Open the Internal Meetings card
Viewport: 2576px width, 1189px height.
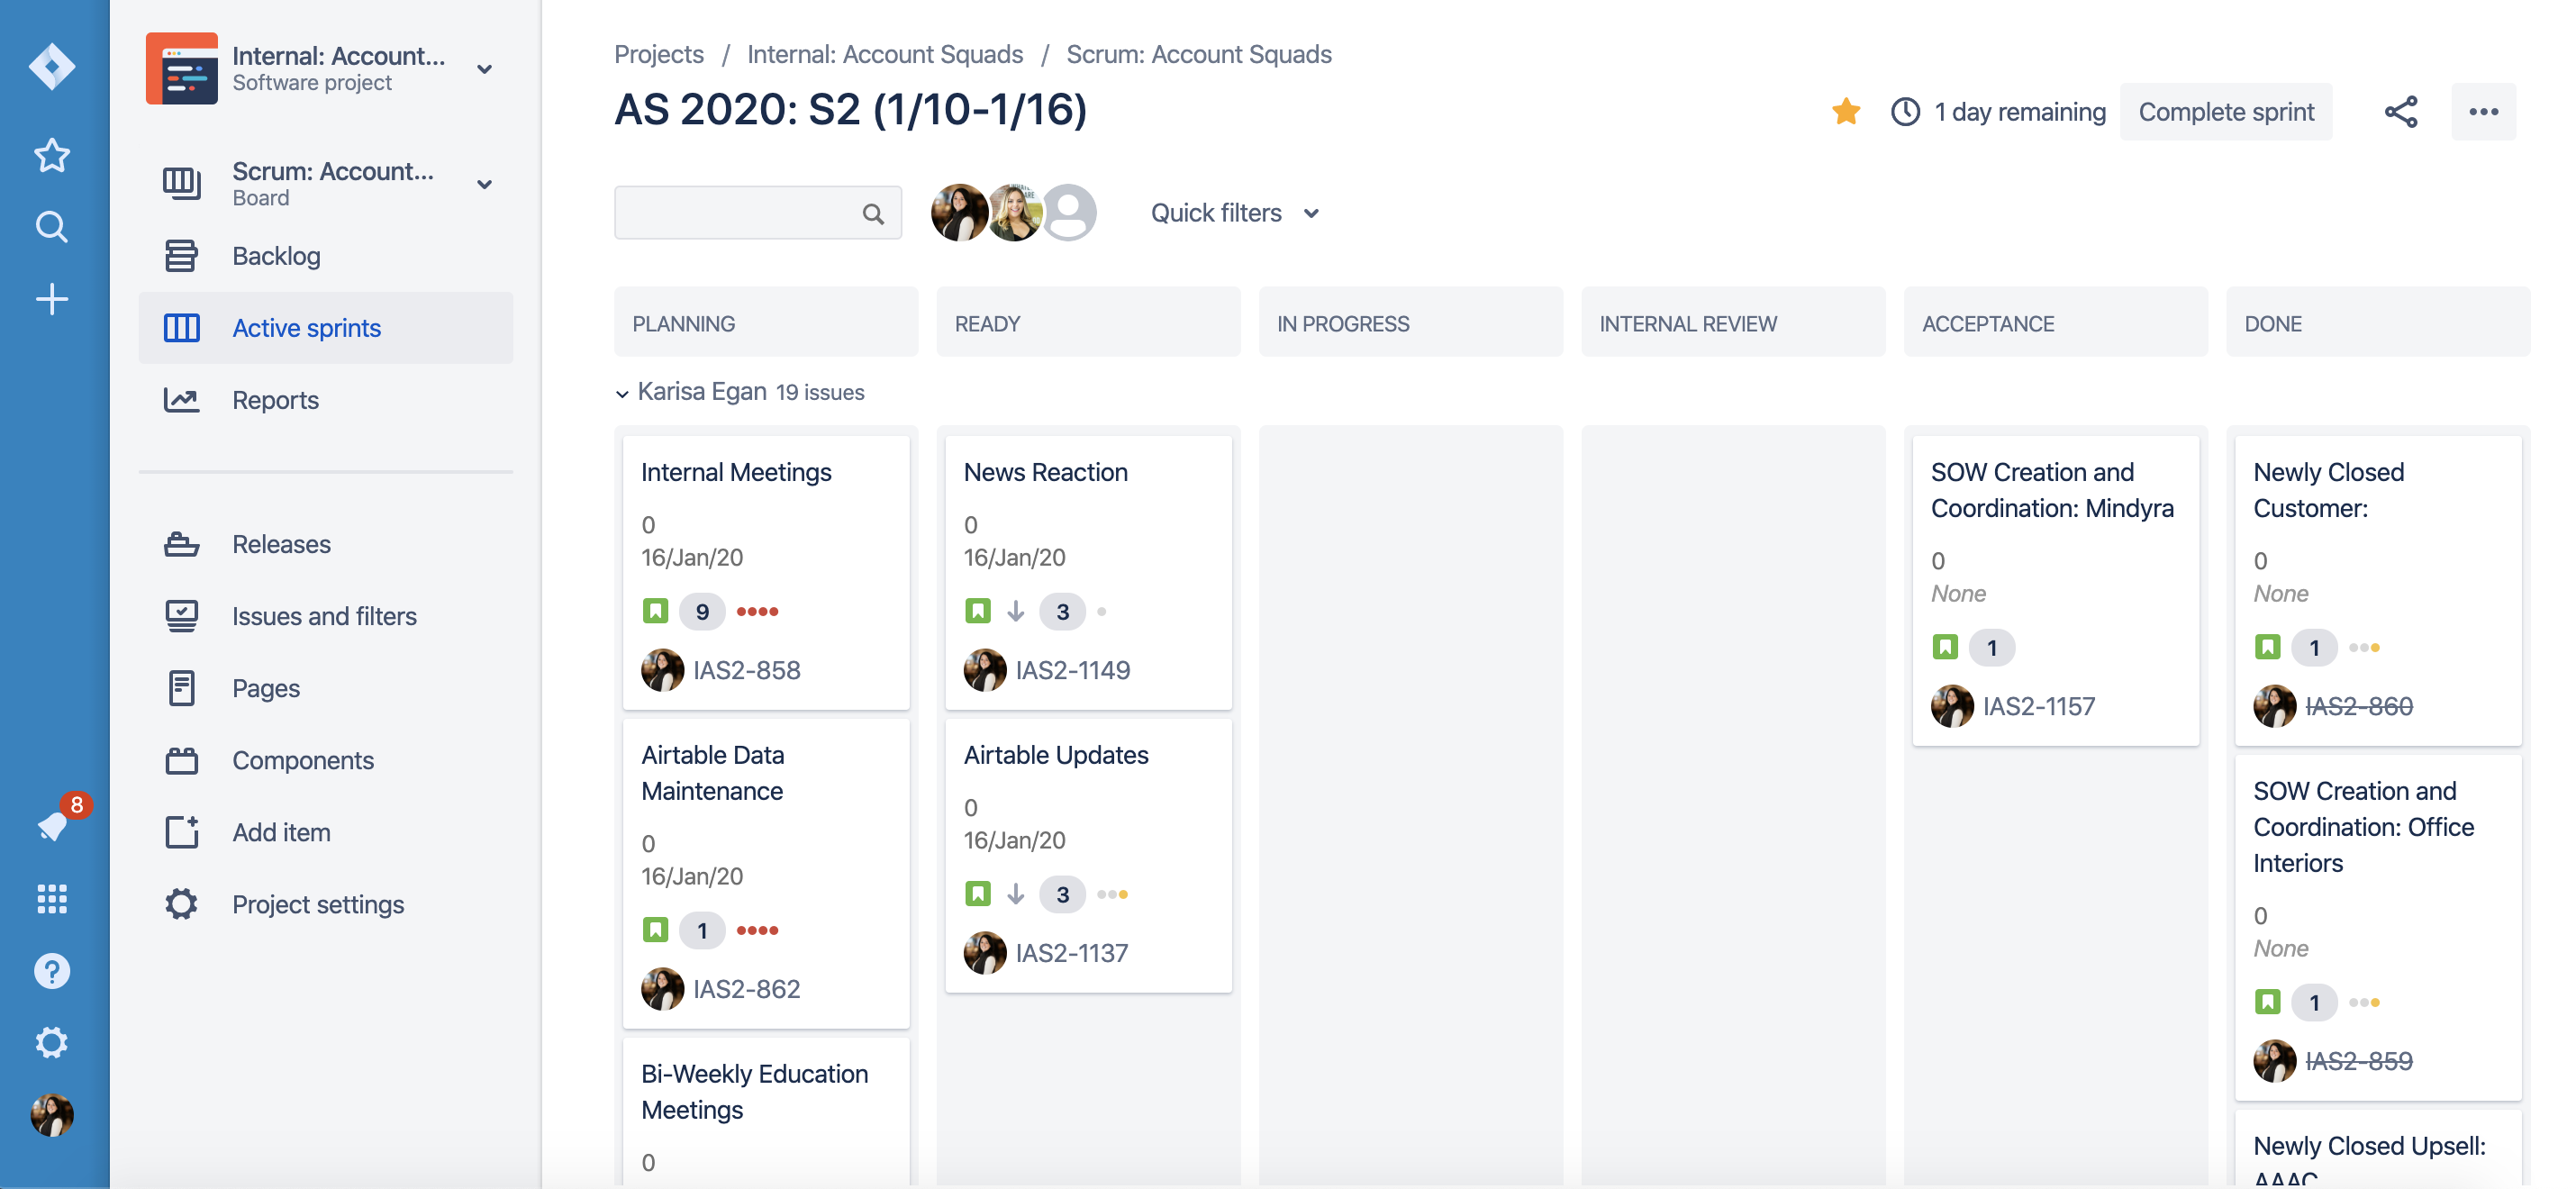(765, 572)
